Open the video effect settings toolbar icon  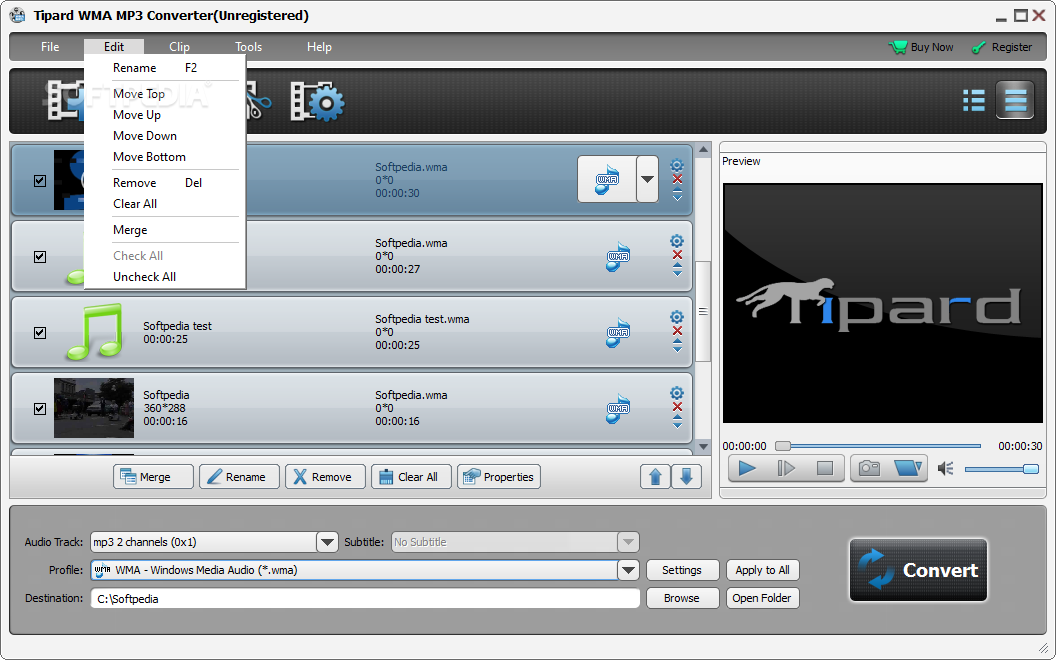pyautogui.click(x=317, y=102)
